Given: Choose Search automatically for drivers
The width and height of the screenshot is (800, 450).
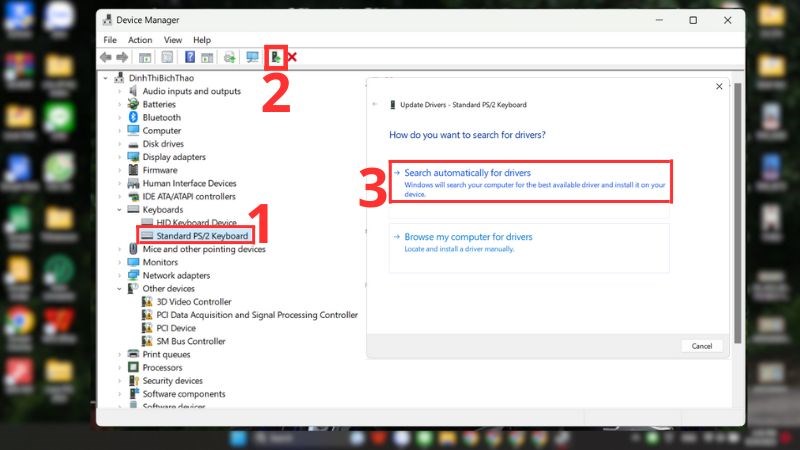Looking at the screenshot, I should pyautogui.click(x=530, y=182).
